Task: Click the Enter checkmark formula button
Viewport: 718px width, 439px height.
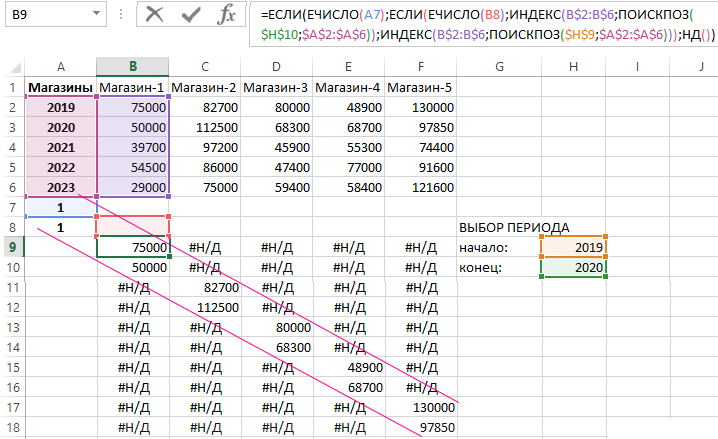Action: 191,14
